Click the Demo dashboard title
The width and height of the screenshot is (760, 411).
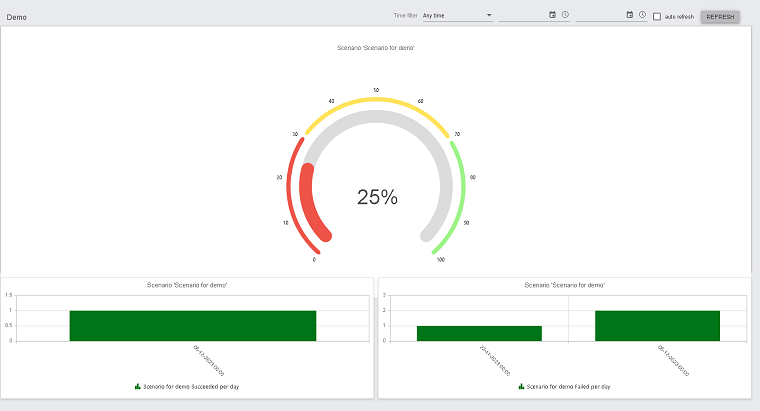pyautogui.click(x=17, y=17)
